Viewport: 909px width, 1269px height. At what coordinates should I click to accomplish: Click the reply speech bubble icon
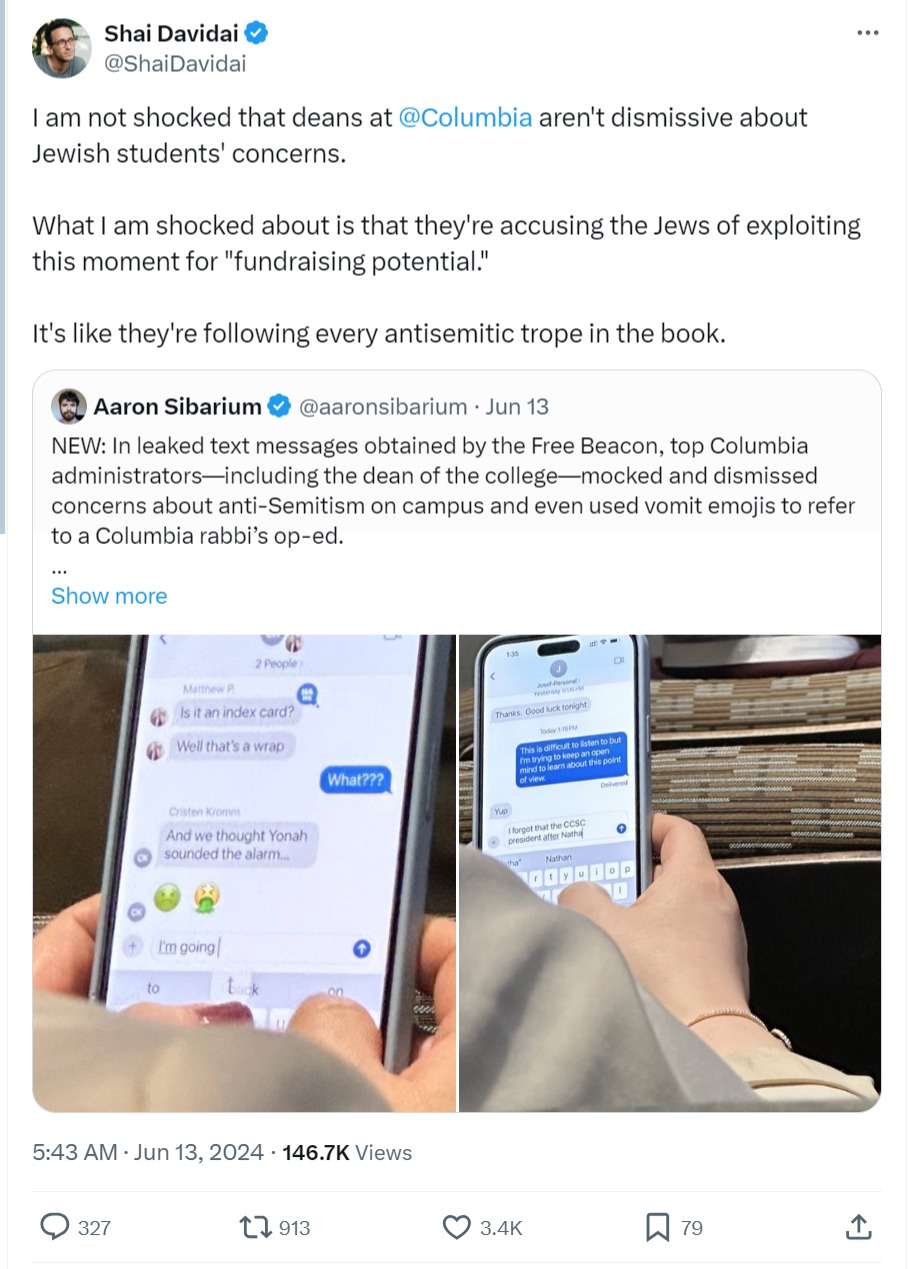click(54, 1227)
